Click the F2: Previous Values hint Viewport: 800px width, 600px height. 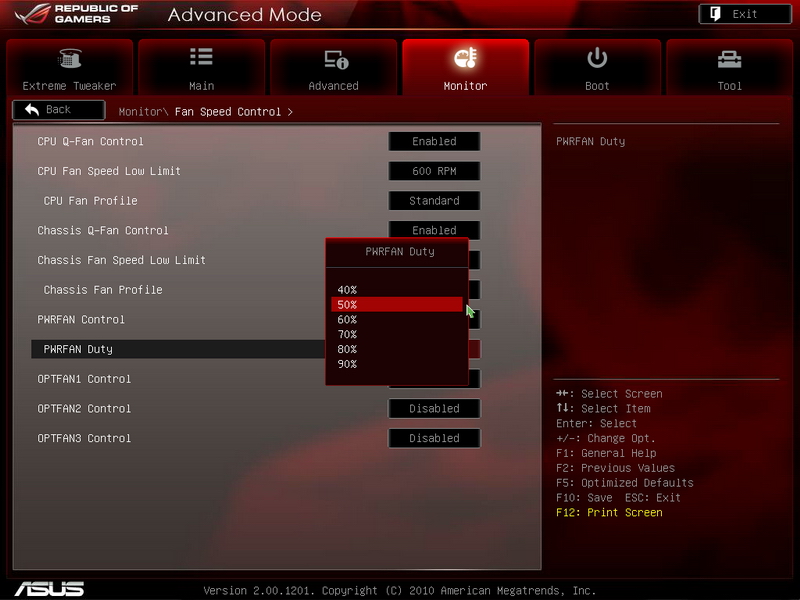(615, 468)
